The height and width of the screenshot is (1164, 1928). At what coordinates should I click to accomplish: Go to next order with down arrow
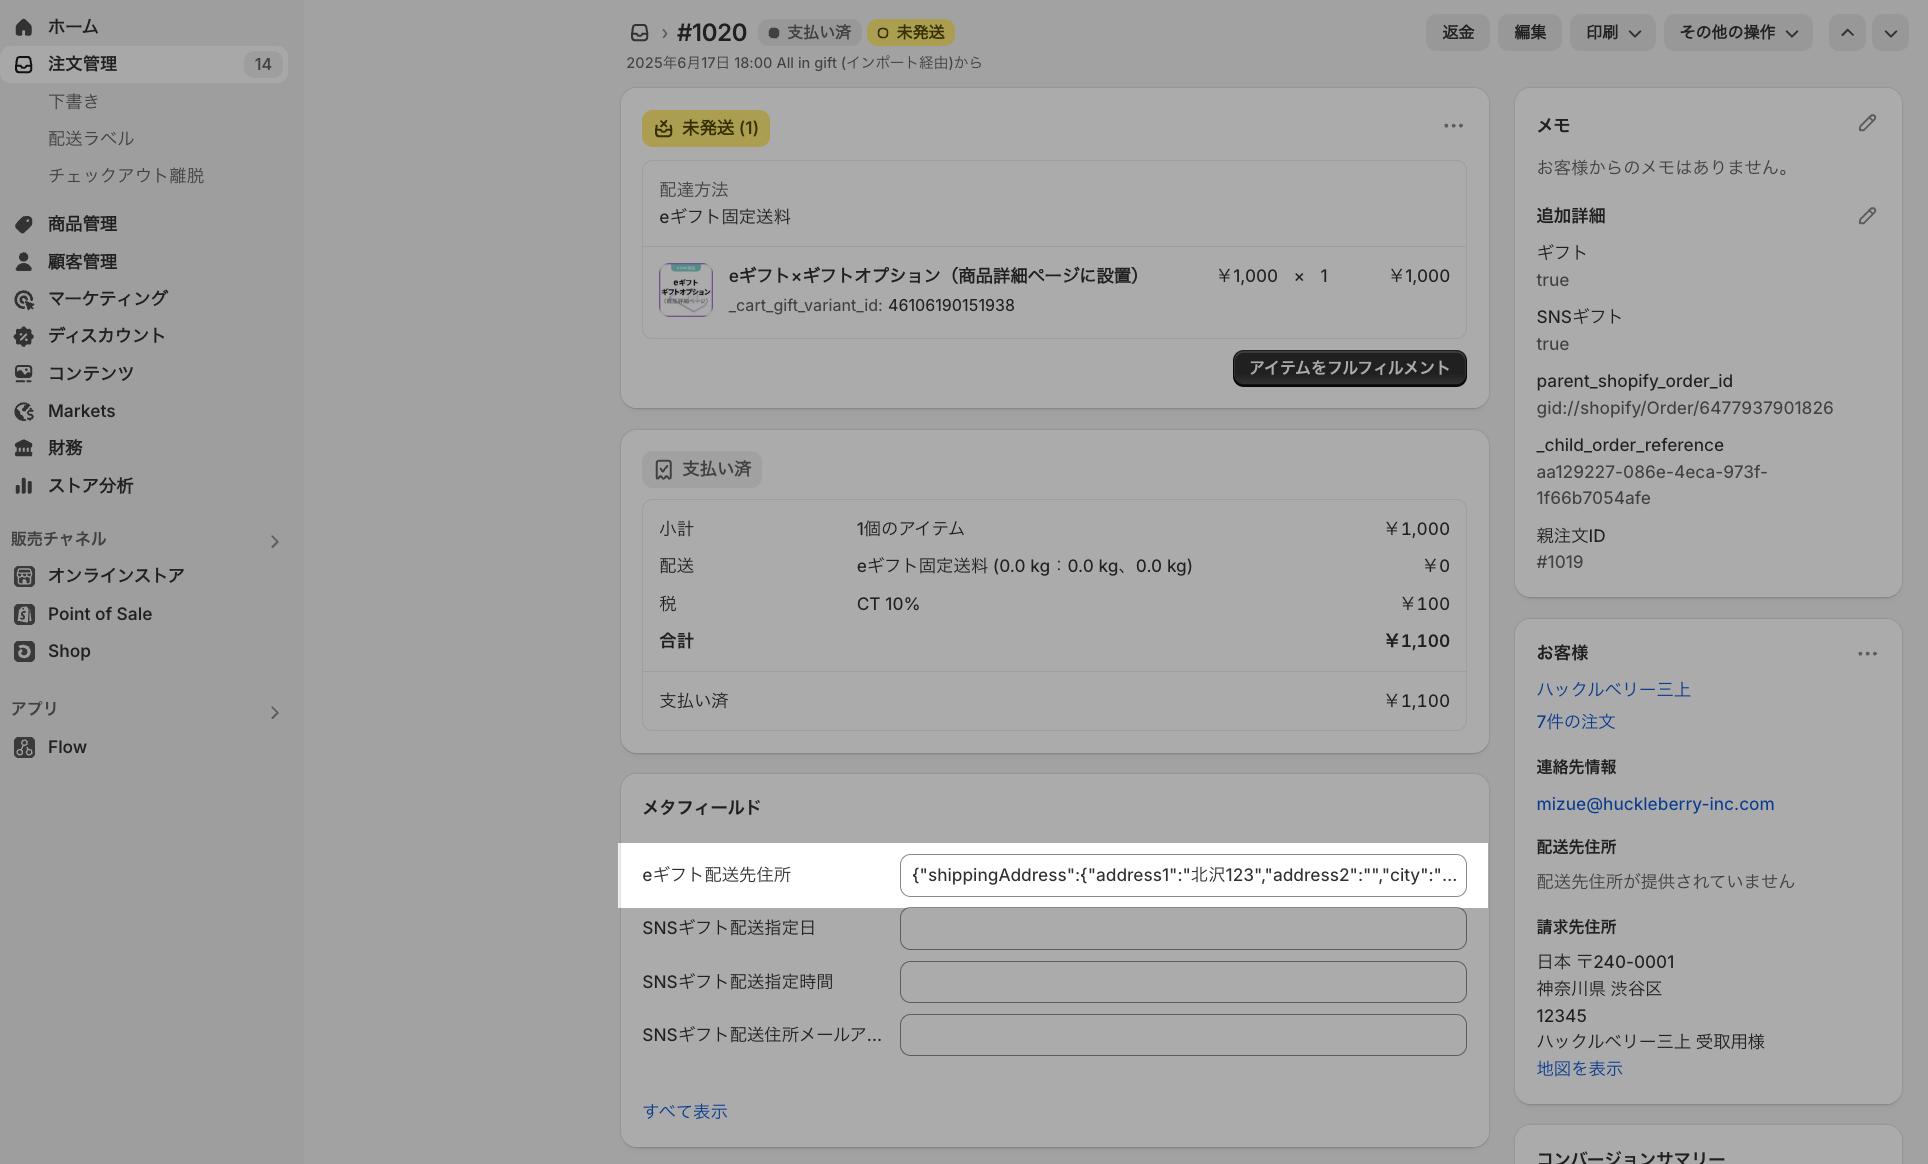tap(1890, 33)
